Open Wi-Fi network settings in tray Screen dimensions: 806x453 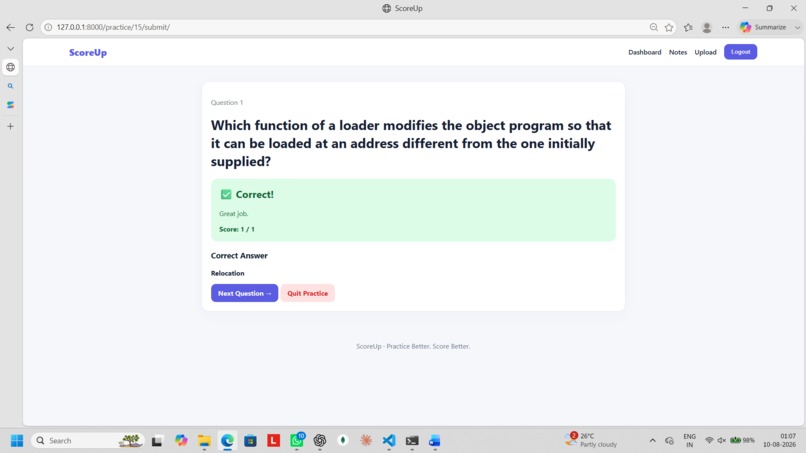click(709, 441)
